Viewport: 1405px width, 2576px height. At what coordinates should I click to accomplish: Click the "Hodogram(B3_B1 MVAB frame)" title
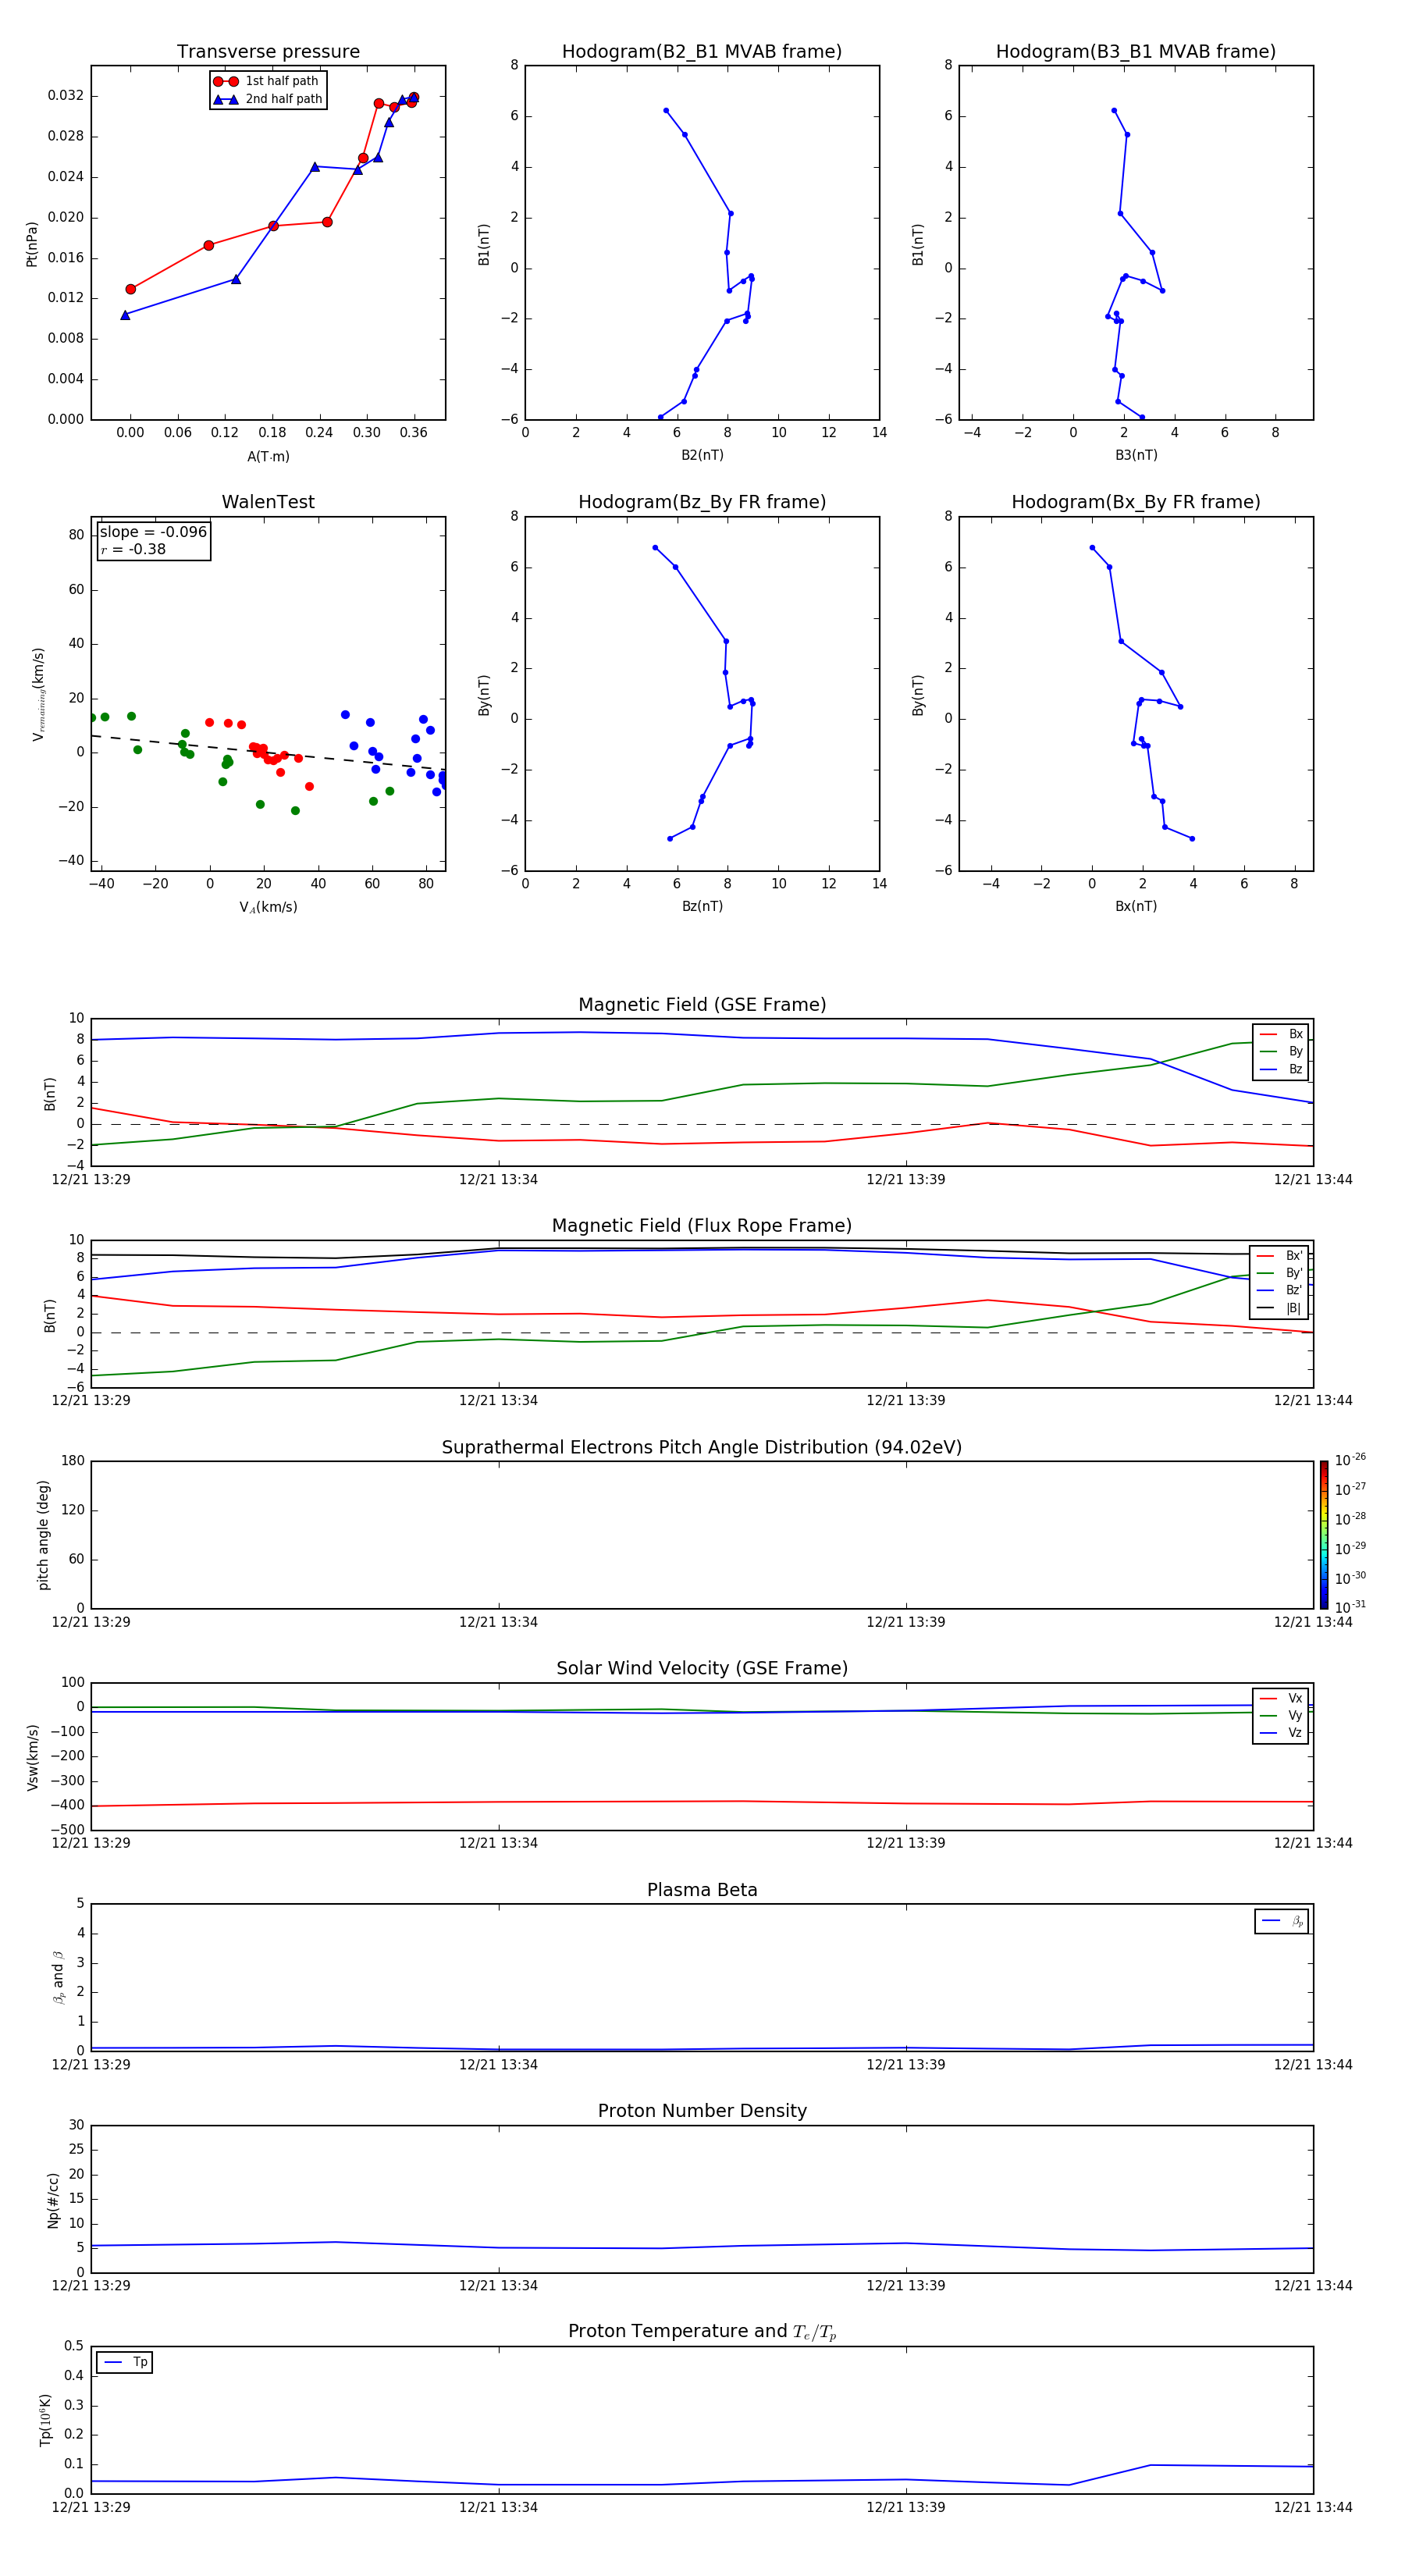pos(1136,51)
